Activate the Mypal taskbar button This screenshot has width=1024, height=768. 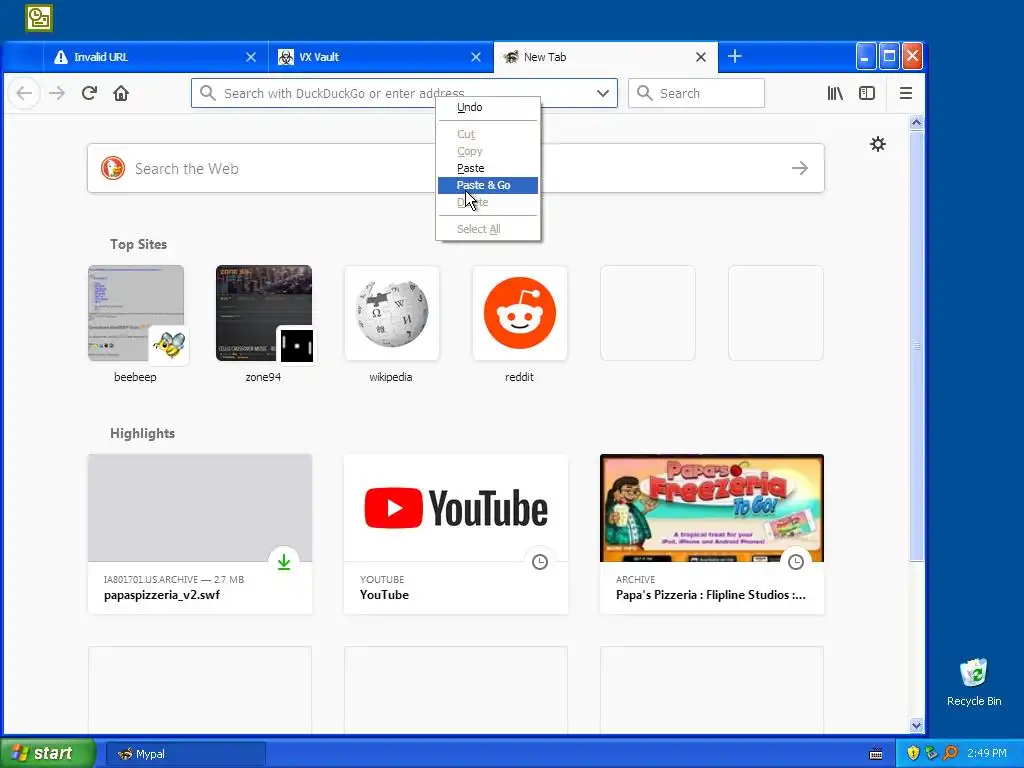(x=185, y=754)
